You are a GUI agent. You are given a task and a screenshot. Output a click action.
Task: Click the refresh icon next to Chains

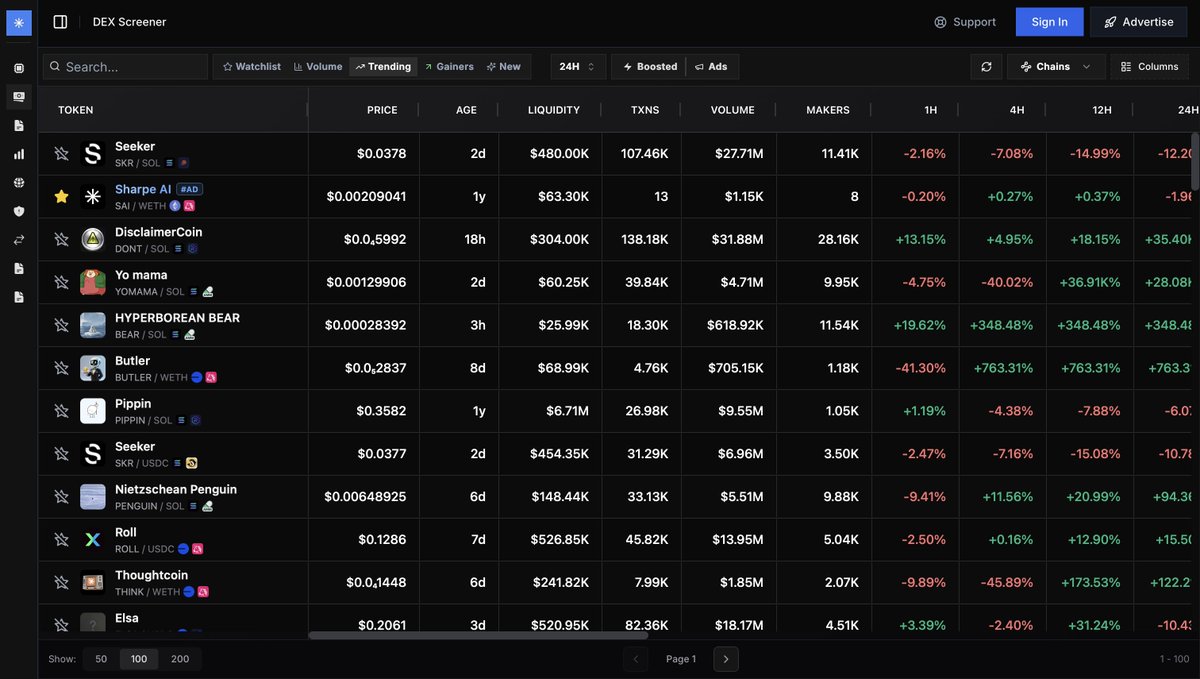(x=986, y=66)
